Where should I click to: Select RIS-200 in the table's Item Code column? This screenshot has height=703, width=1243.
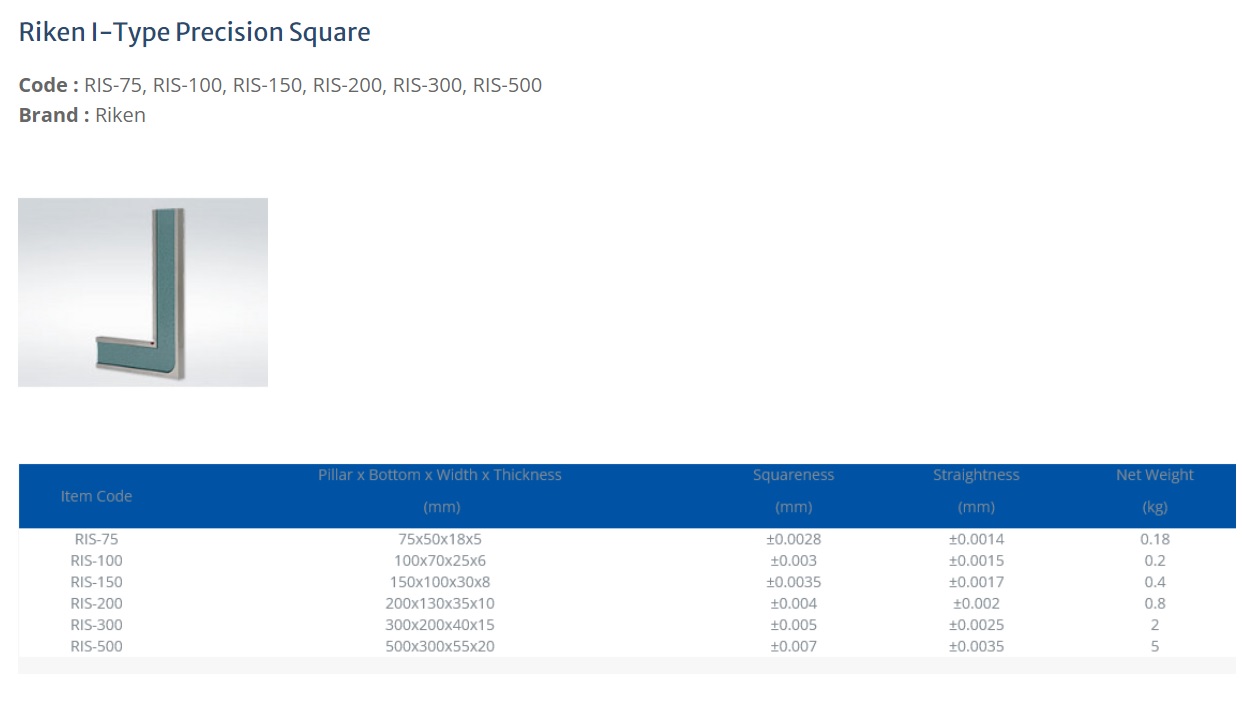[x=96, y=603]
